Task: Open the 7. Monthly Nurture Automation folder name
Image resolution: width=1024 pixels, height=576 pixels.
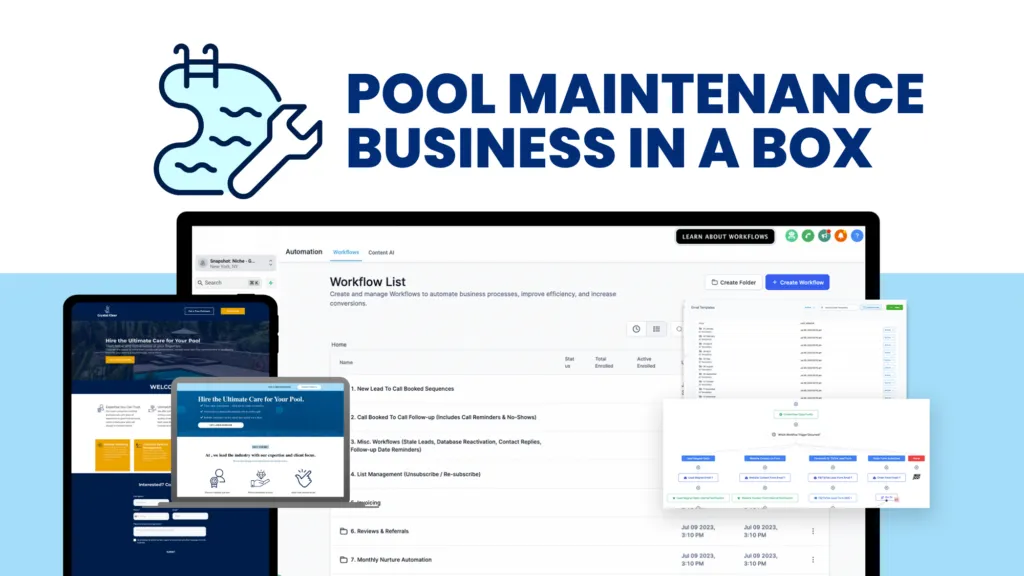Action: [391, 560]
